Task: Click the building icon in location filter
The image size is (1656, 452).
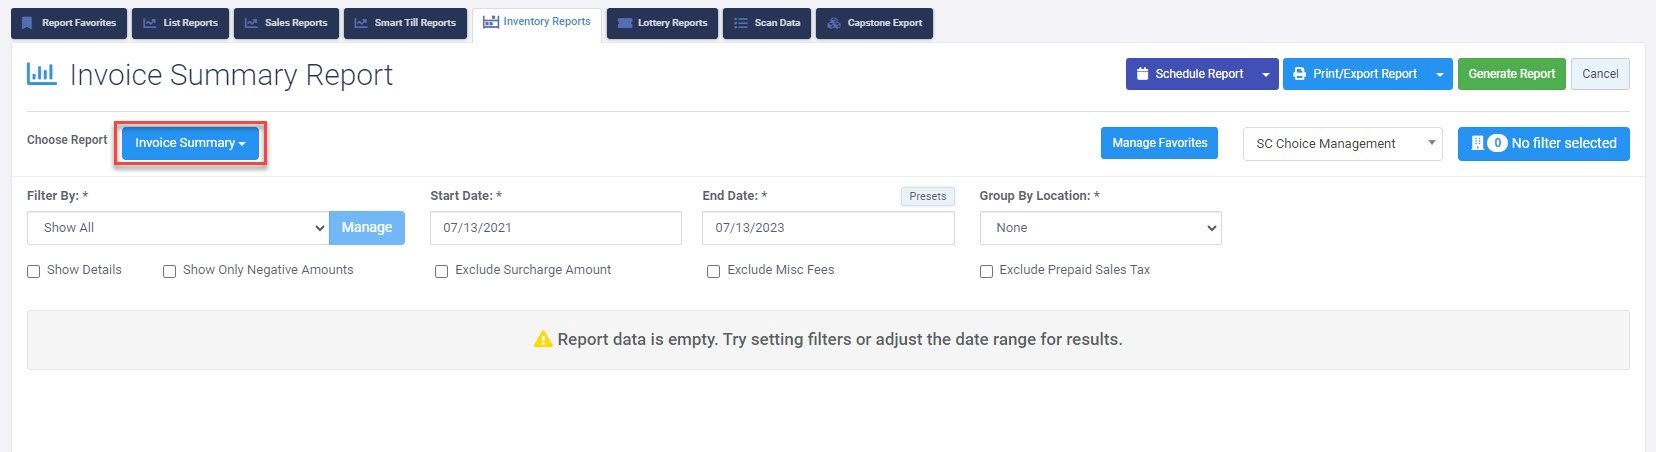Action: [1477, 143]
